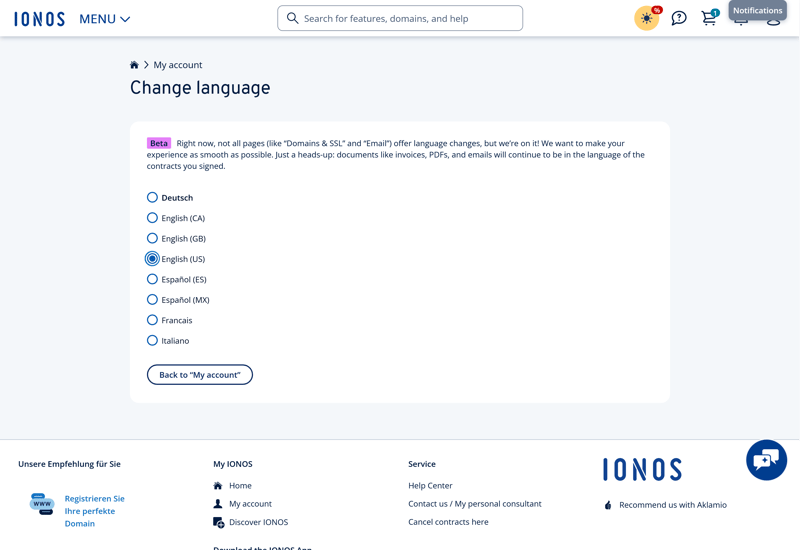Open the live chat bubble
Viewport: 800px width, 550px height.
pyautogui.click(x=766, y=460)
